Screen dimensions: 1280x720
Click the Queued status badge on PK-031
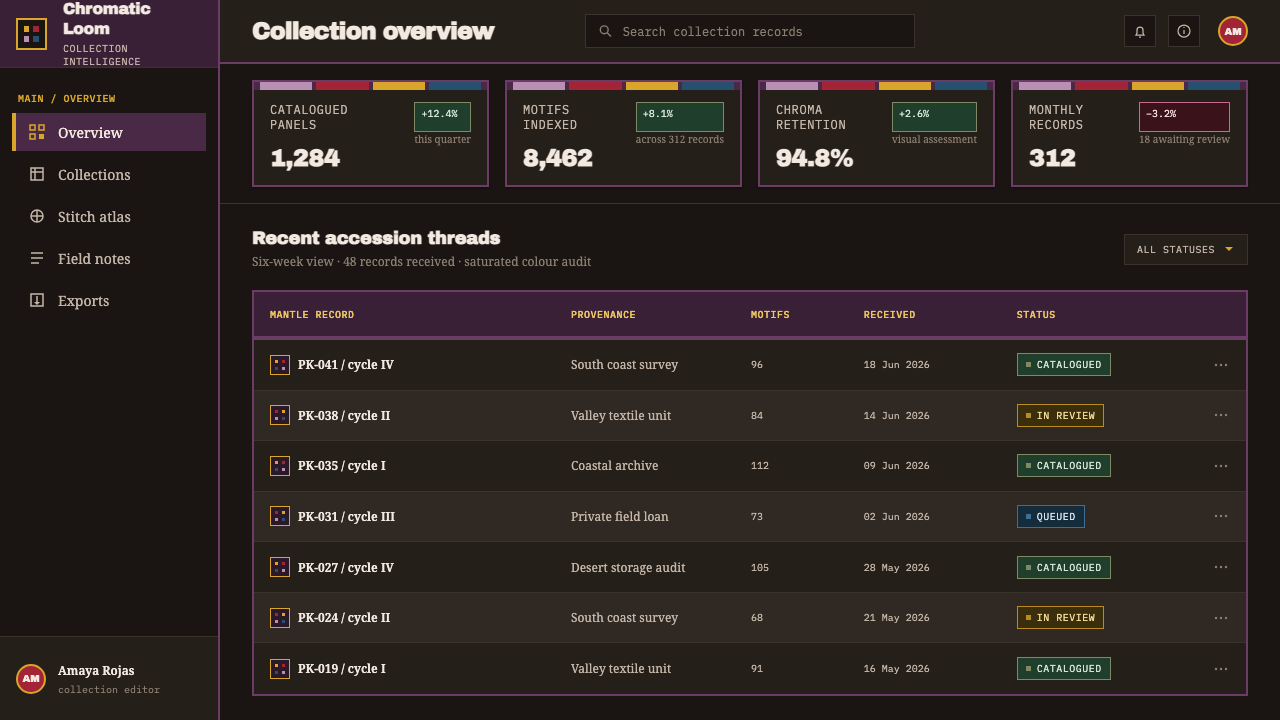[1051, 516]
